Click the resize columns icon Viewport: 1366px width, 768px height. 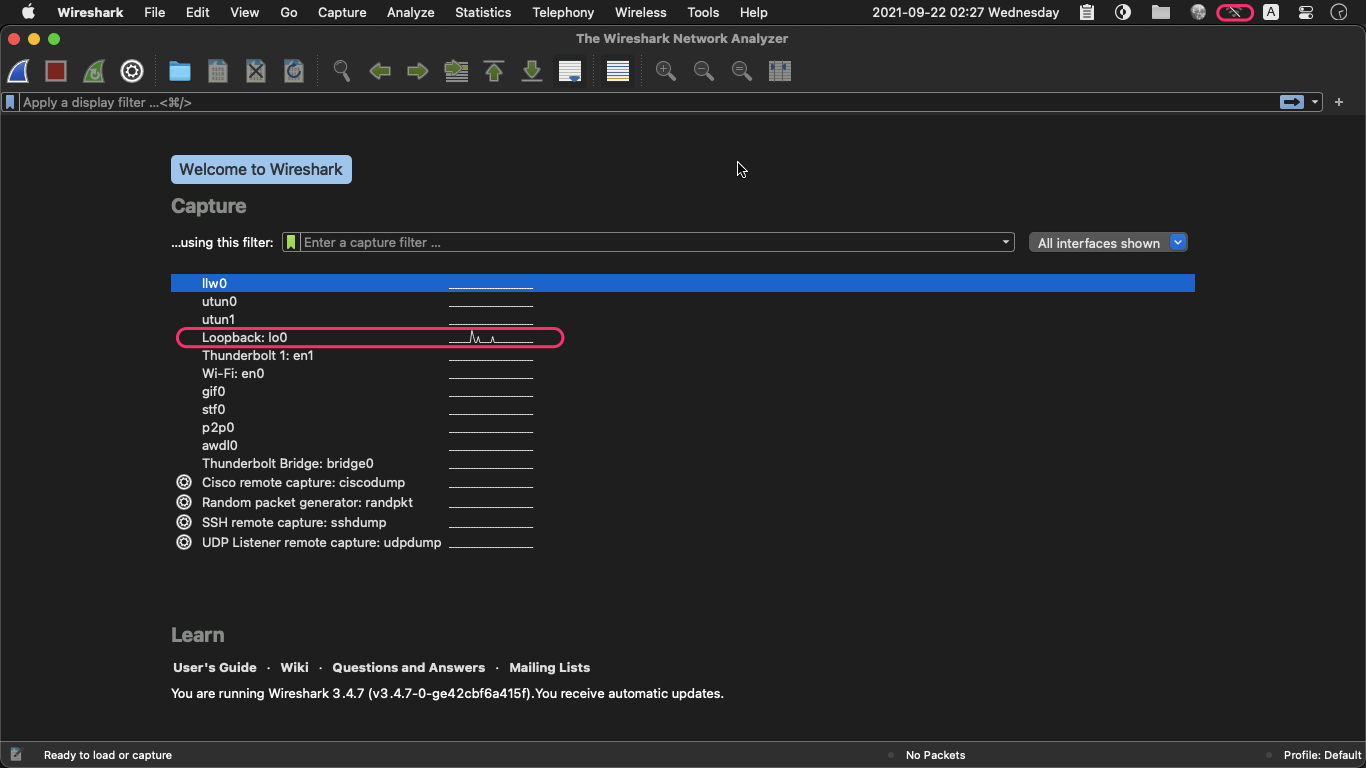pyautogui.click(x=780, y=71)
